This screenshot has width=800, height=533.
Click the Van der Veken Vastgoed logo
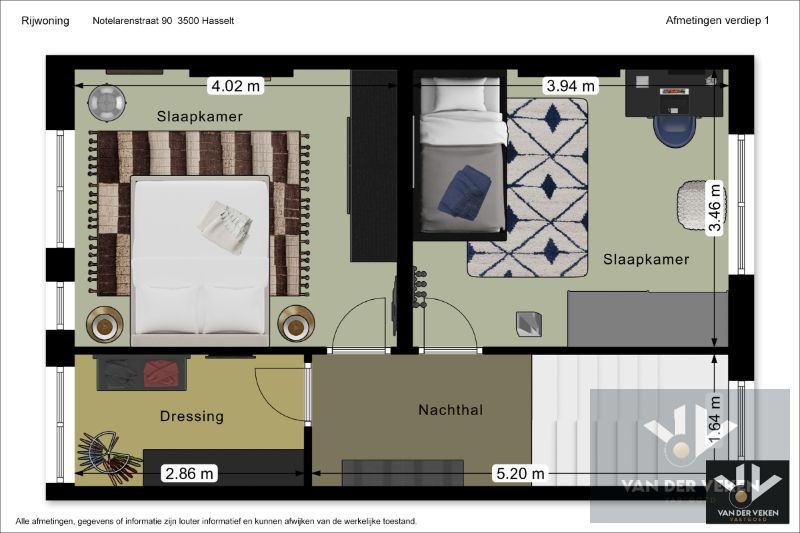[745, 491]
